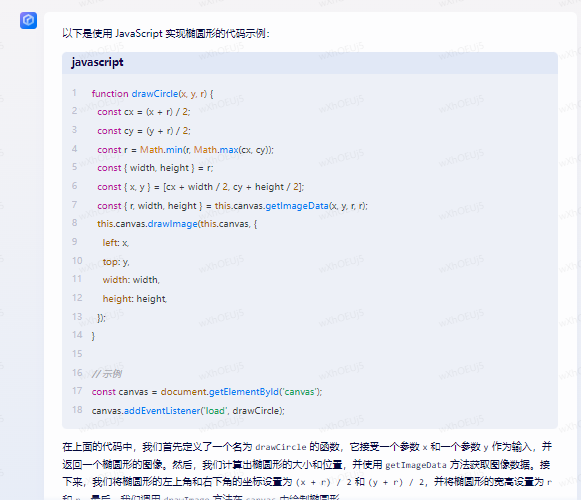Click the blue assistant avatar icon
Viewport: 581px width, 500px height.
click(x=29, y=20)
